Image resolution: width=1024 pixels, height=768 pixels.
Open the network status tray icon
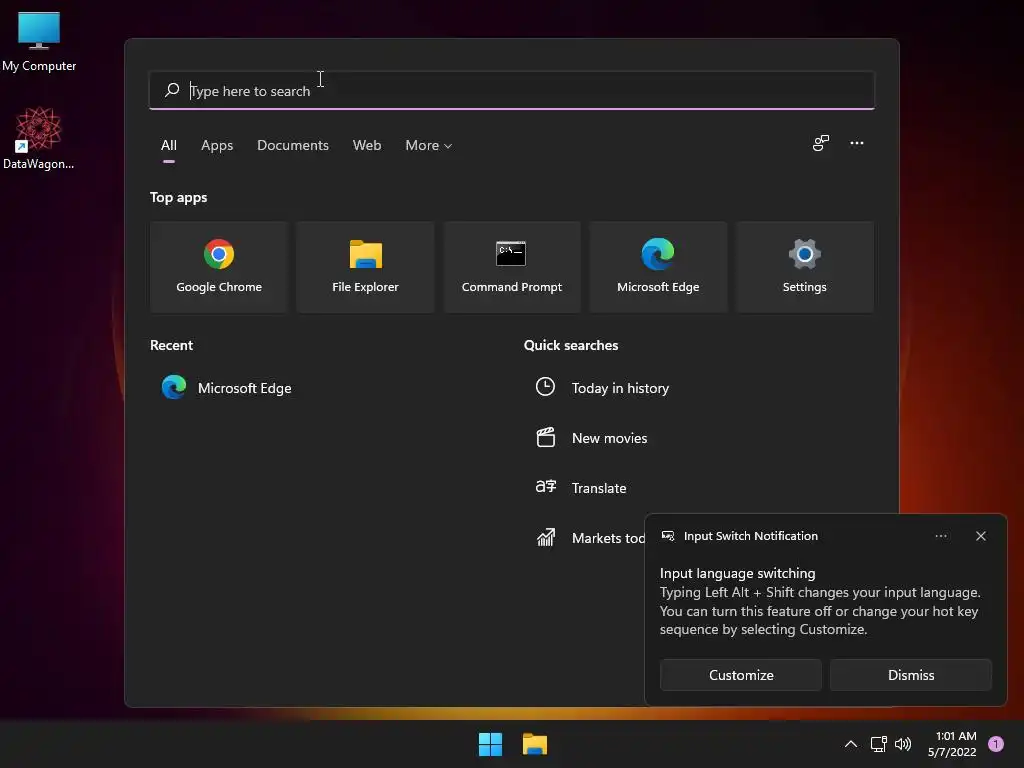[878, 744]
